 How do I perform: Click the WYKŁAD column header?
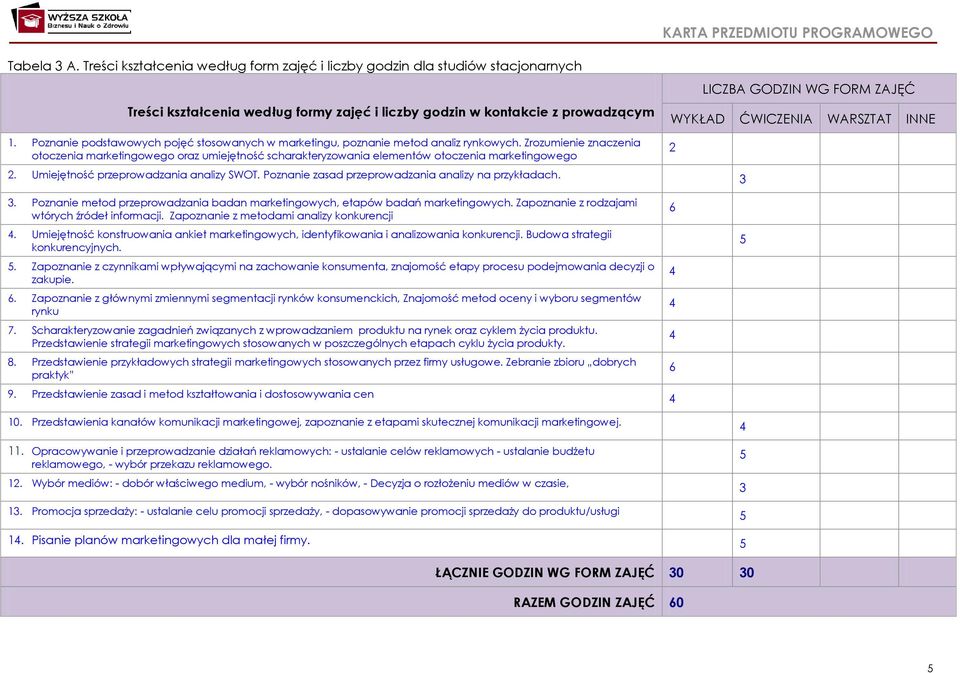697,119
